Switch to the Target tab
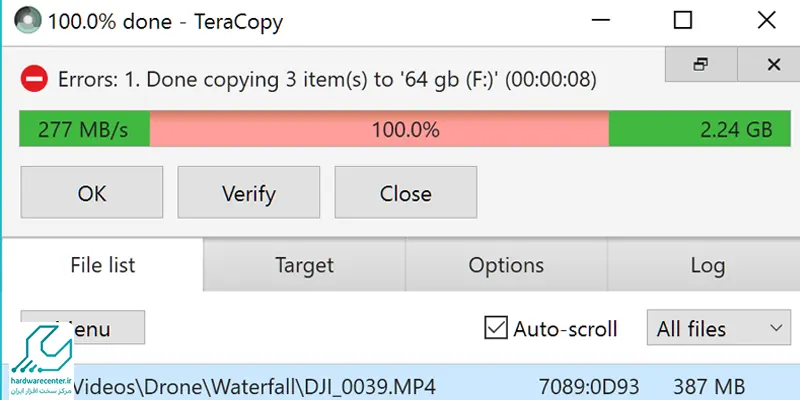 pyautogui.click(x=304, y=265)
